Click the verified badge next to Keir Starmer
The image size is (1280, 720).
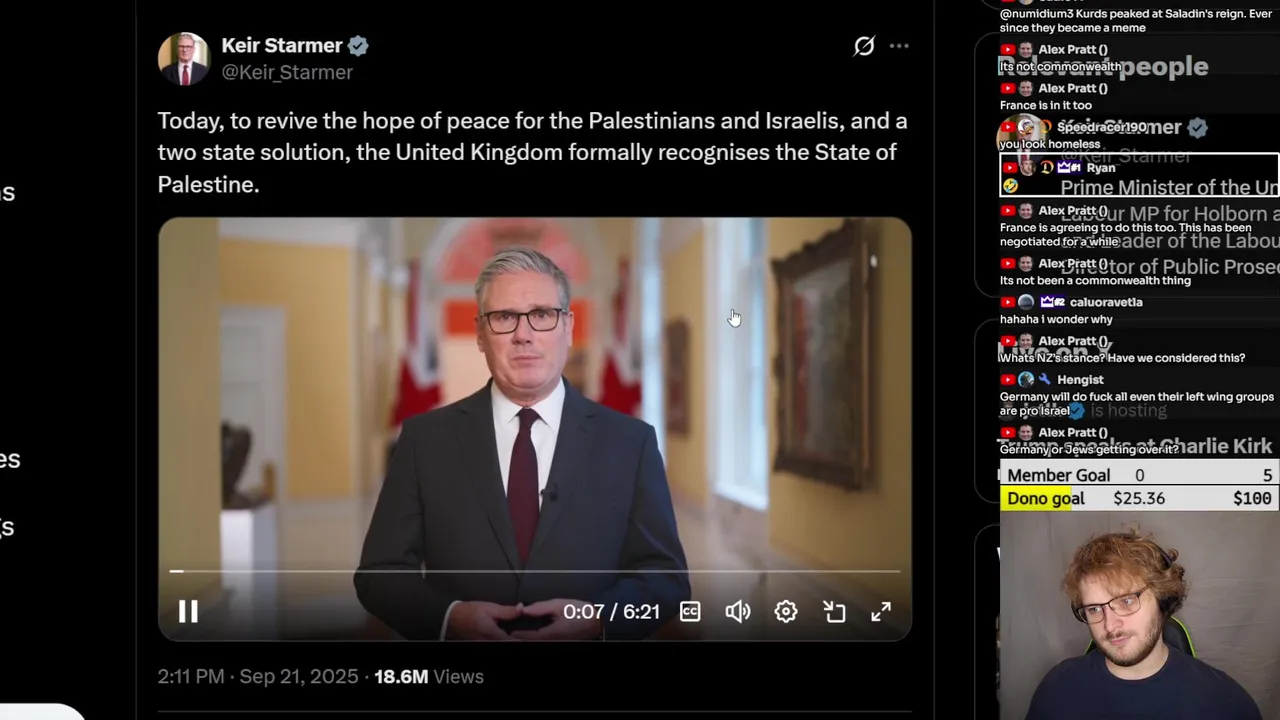pyautogui.click(x=358, y=46)
